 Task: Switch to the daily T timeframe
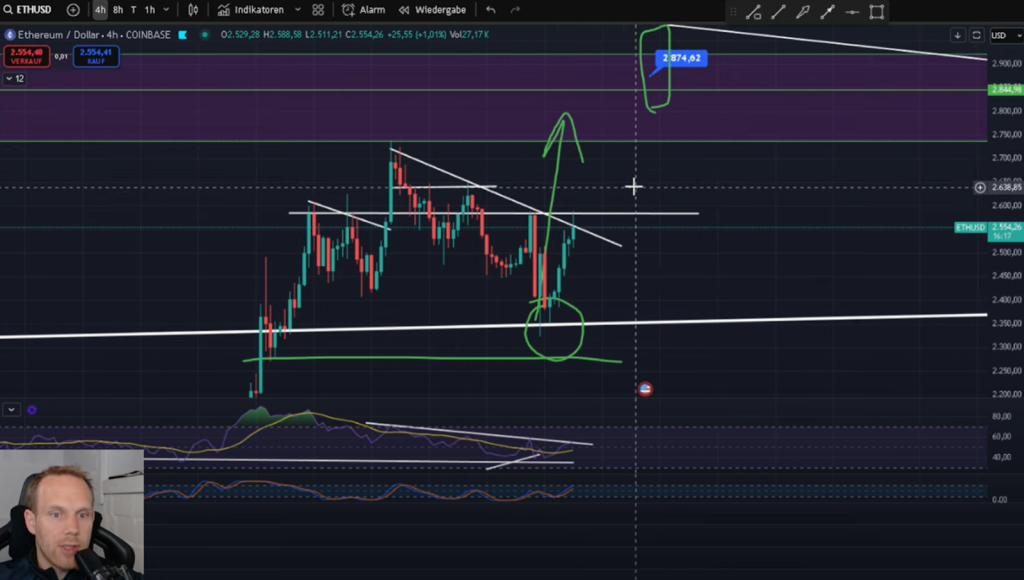(x=133, y=10)
